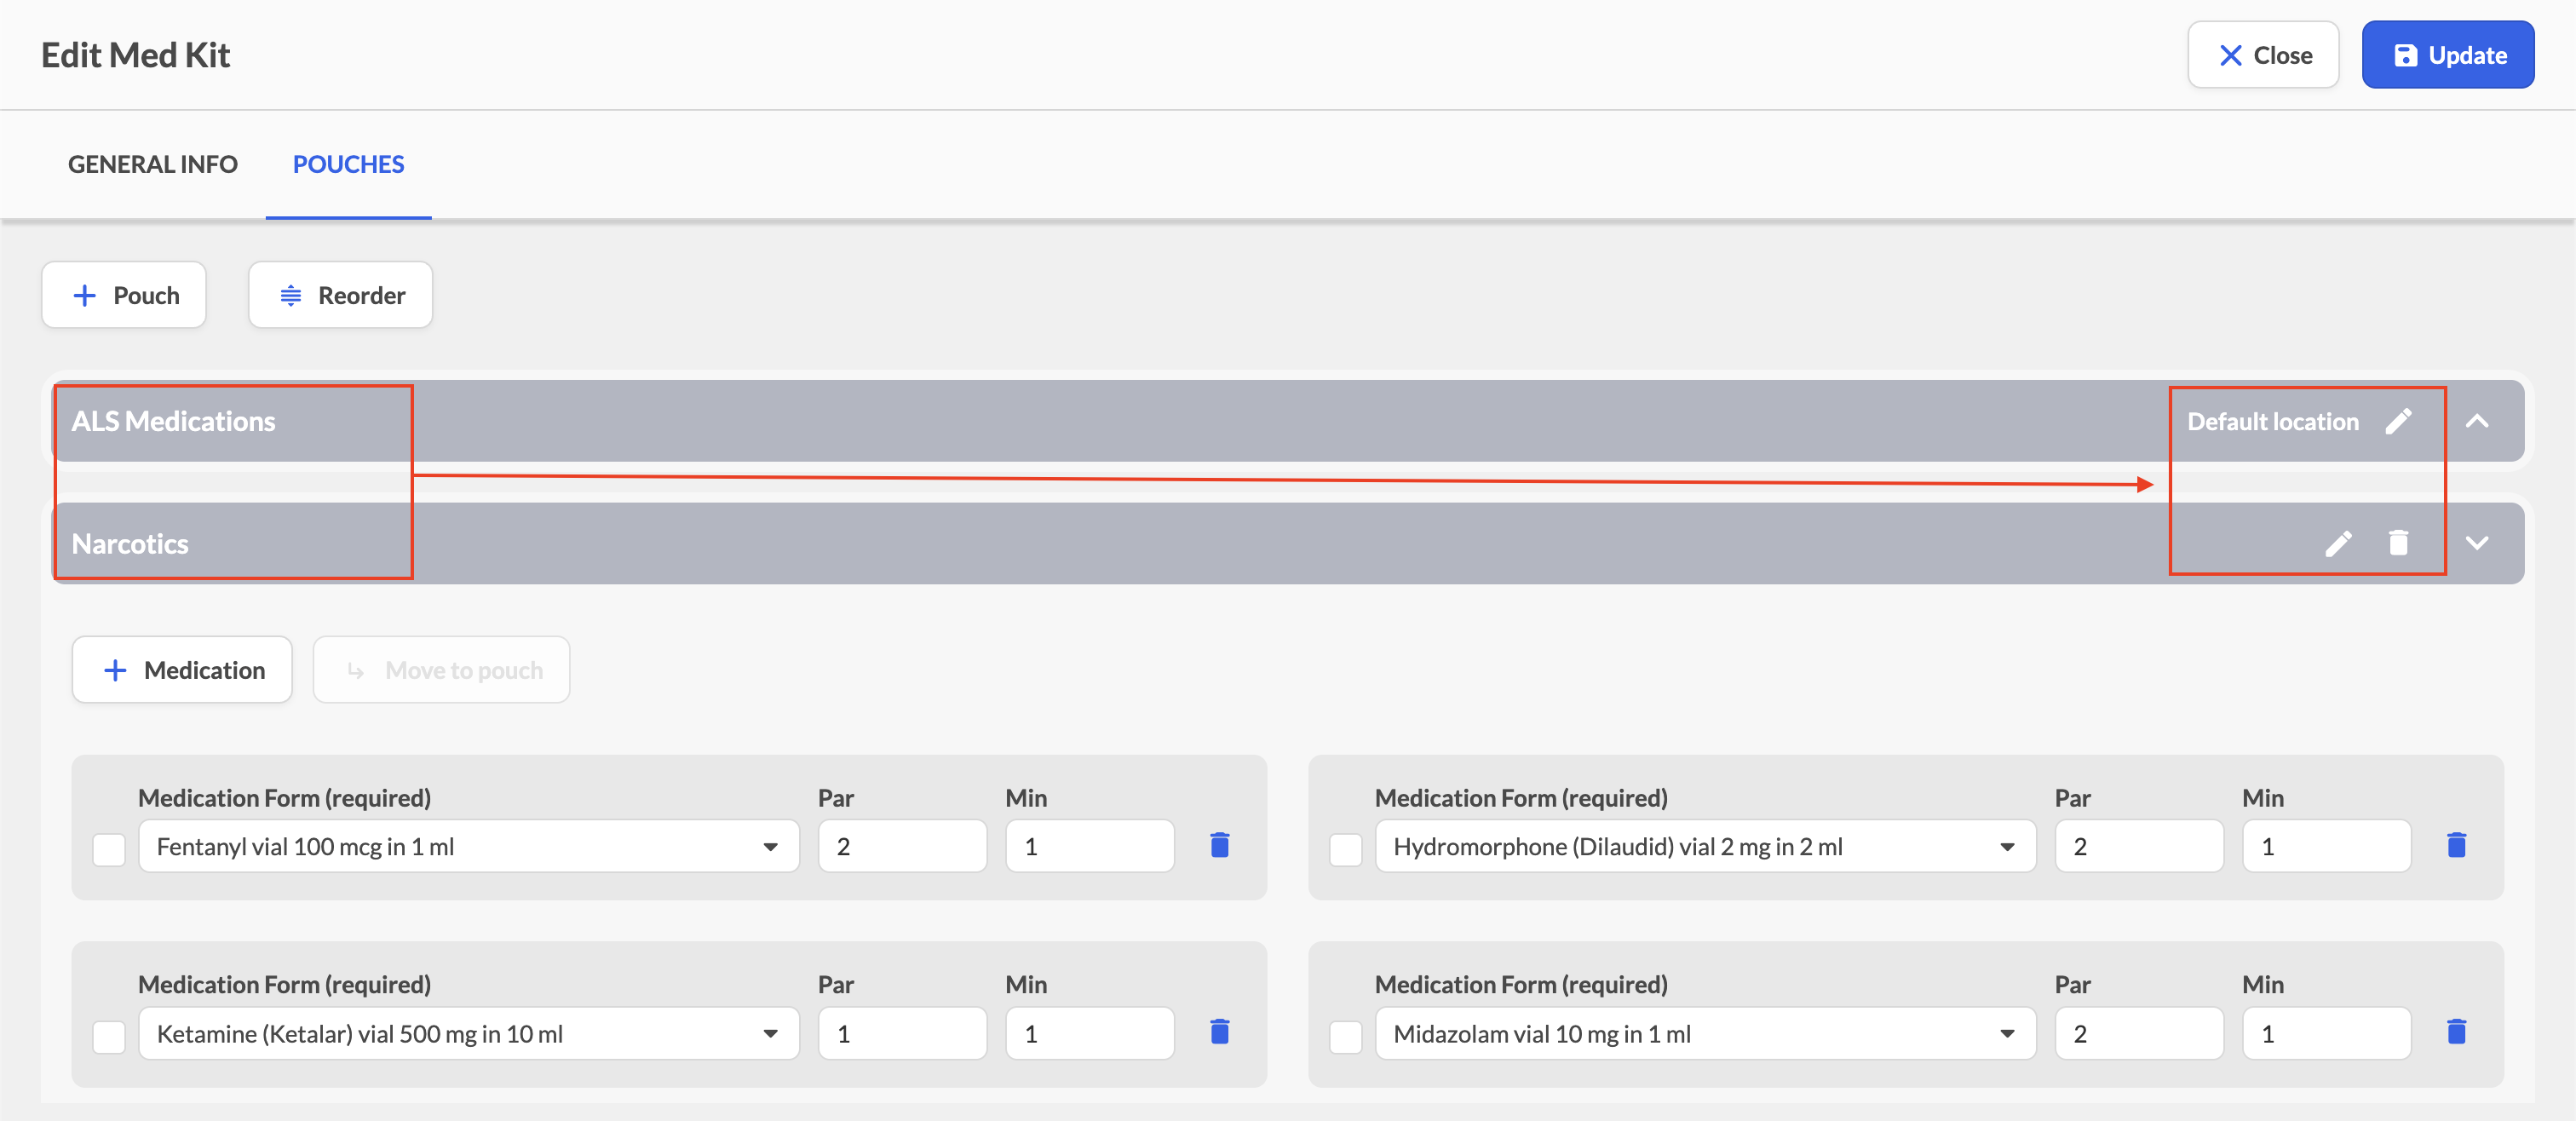This screenshot has width=2576, height=1121.
Task: Focus the Hydromorphone Par field
Action: coord(2139,846)
